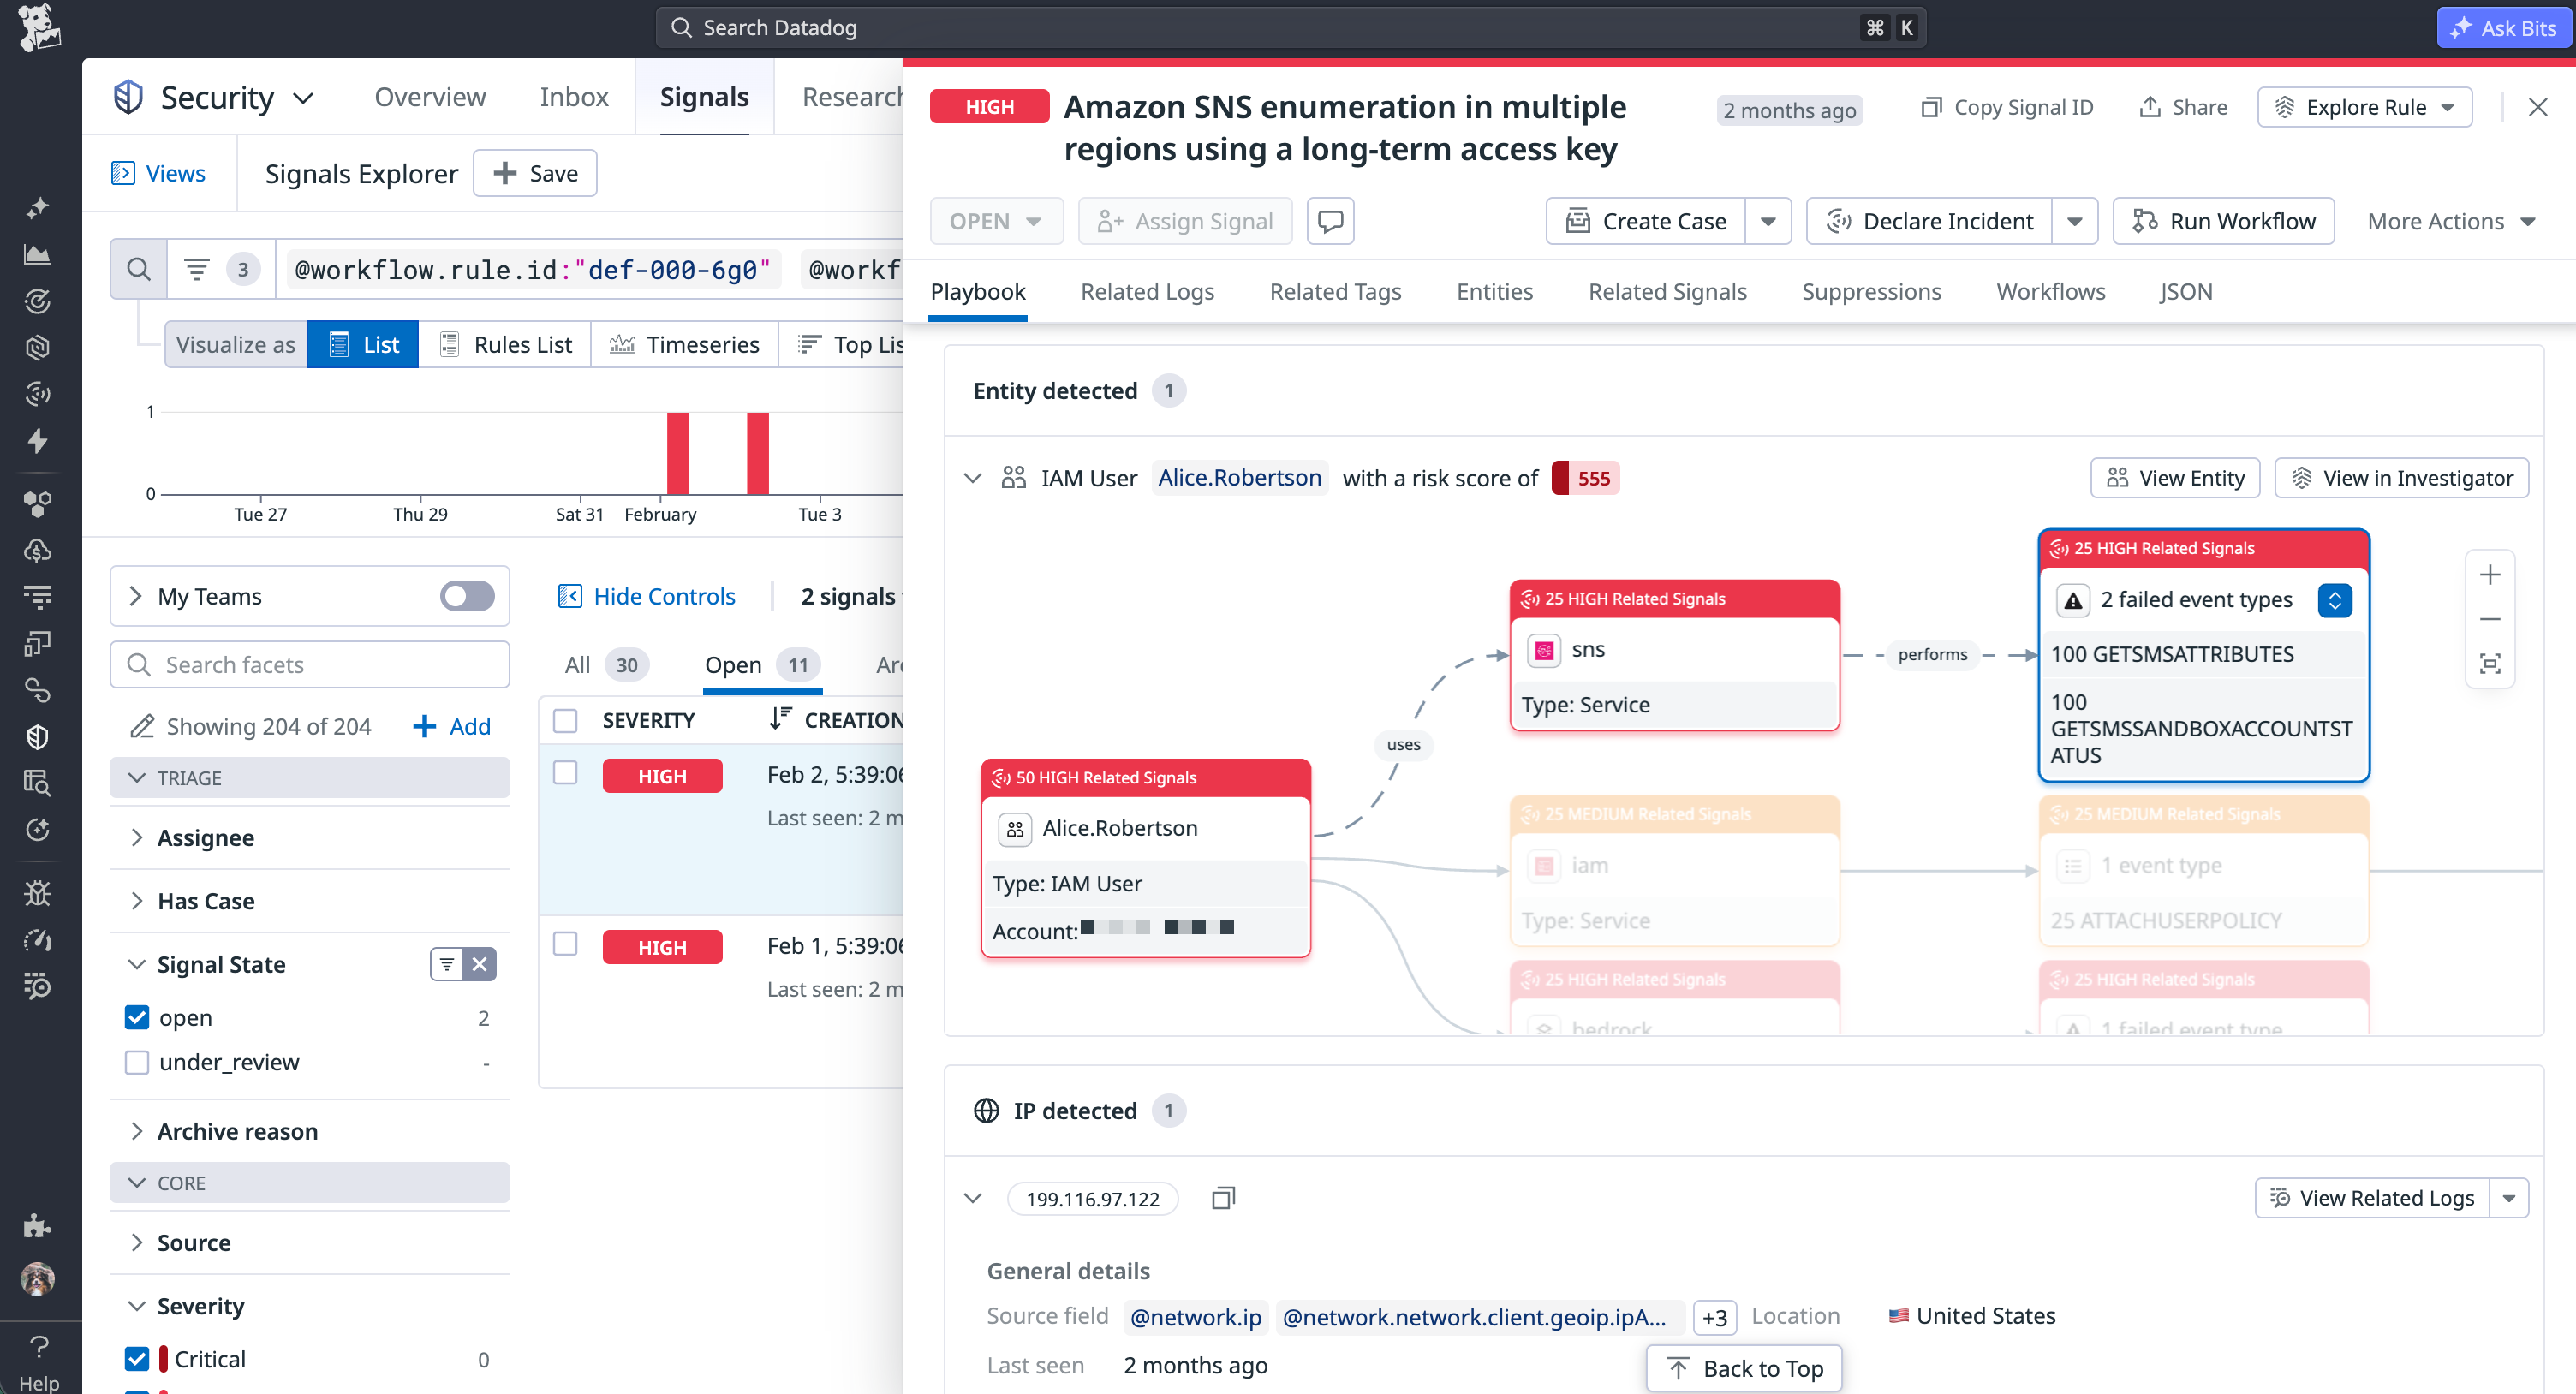The height and width of the screenshot is (1394, 2576).
Task: Enable the under_review checkbox
Action: [x=137, y=1062]
